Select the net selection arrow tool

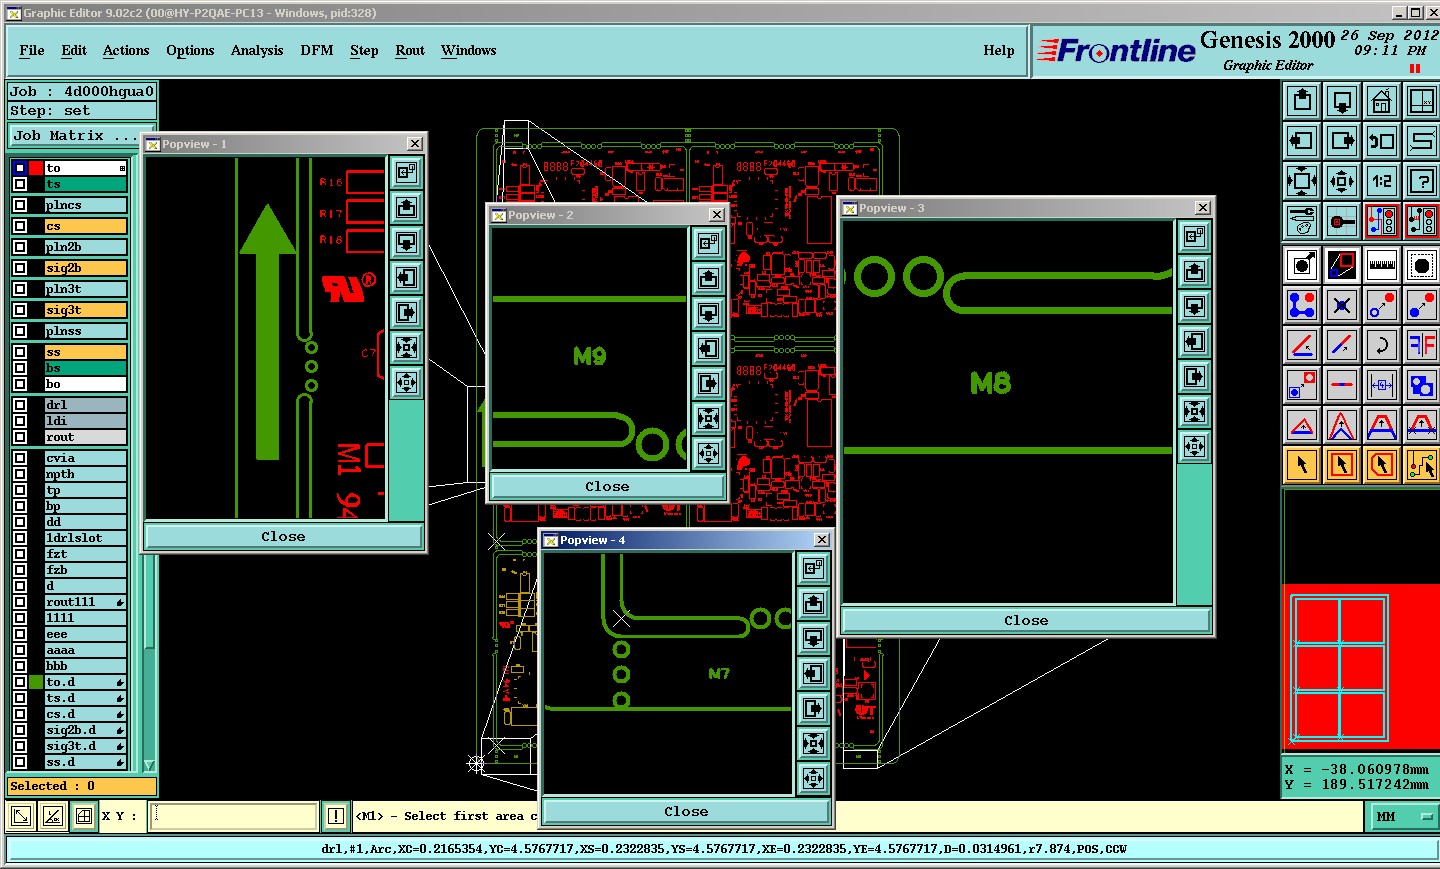click(1422, 465)
